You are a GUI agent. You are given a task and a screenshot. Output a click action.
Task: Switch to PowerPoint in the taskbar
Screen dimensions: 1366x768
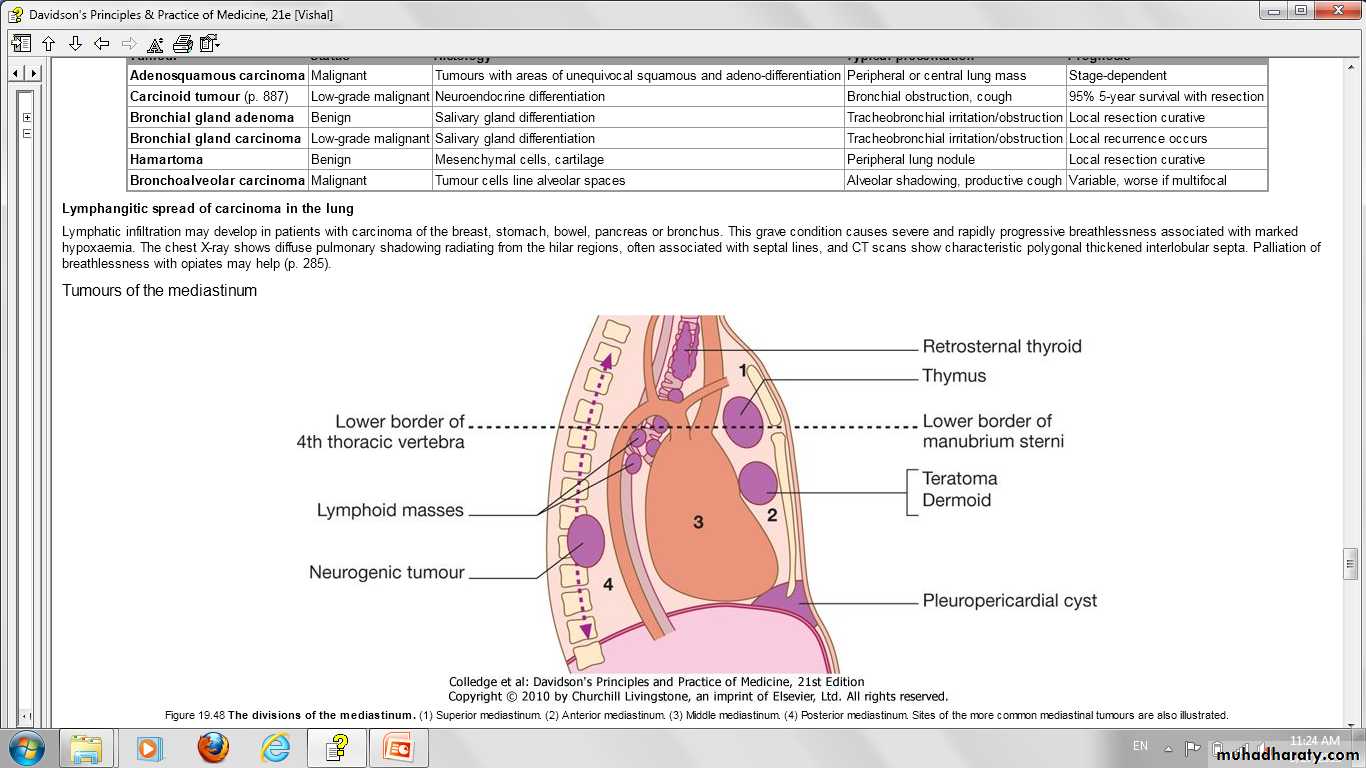(x=399, y=747)
